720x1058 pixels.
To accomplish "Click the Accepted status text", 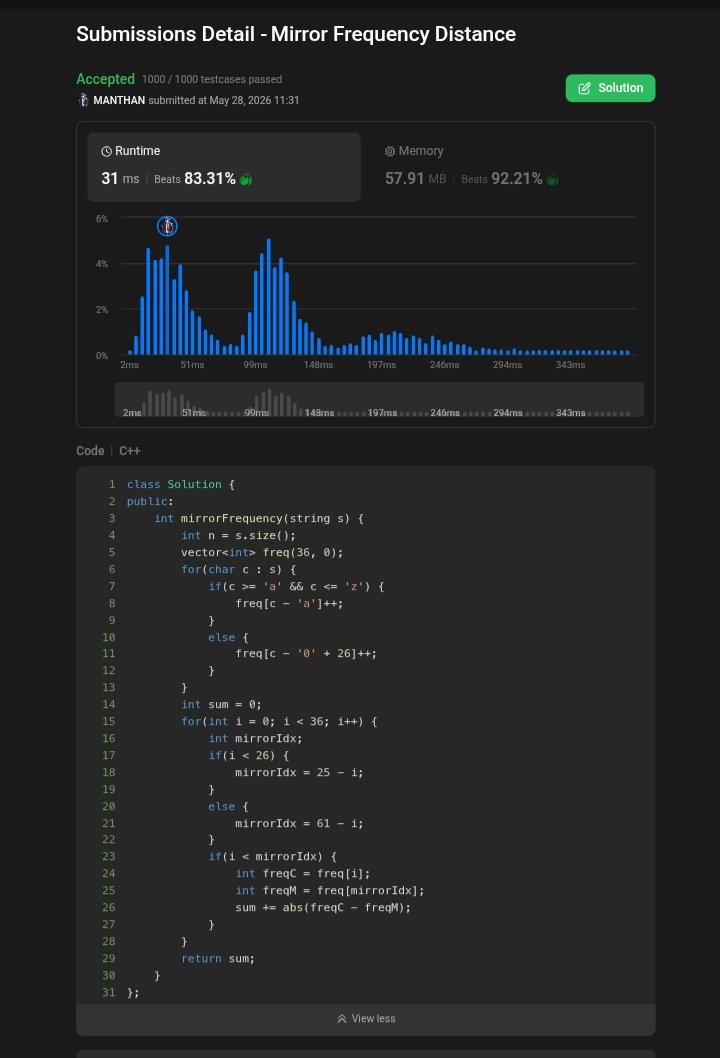I will (105, 79).
